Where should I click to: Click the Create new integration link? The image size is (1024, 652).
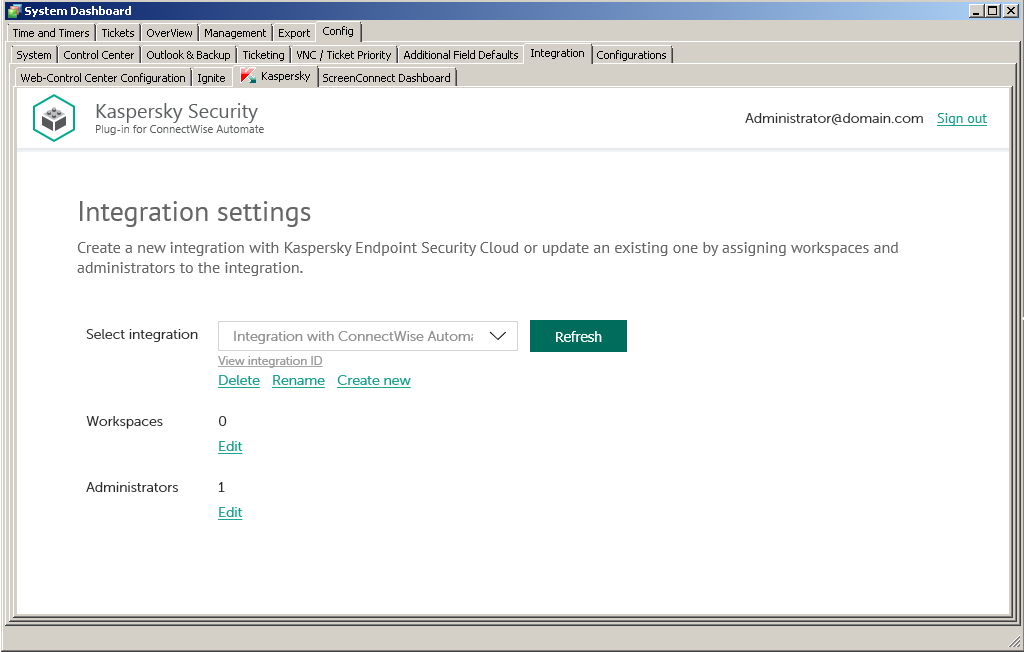[x=374, y=380]
